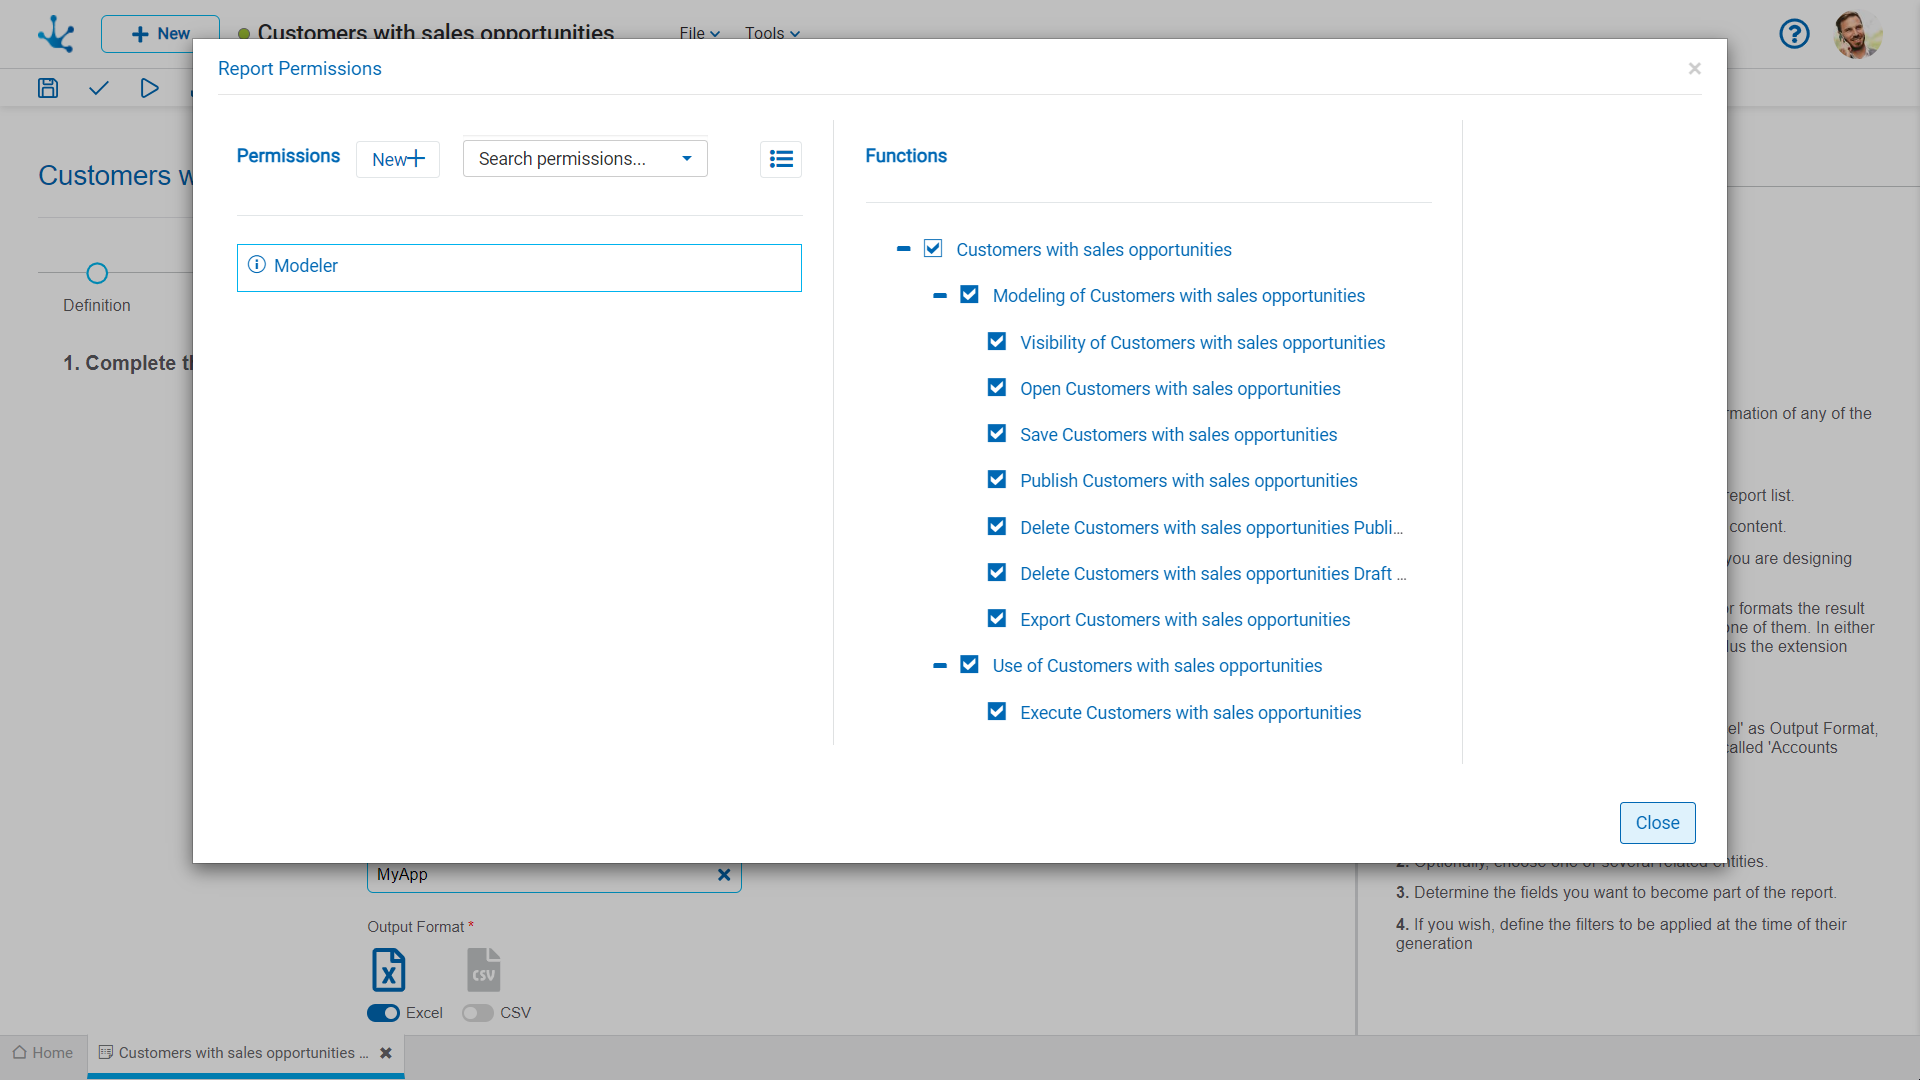
Task: Click the info icon next to Modeler
Action: (257, 265)
